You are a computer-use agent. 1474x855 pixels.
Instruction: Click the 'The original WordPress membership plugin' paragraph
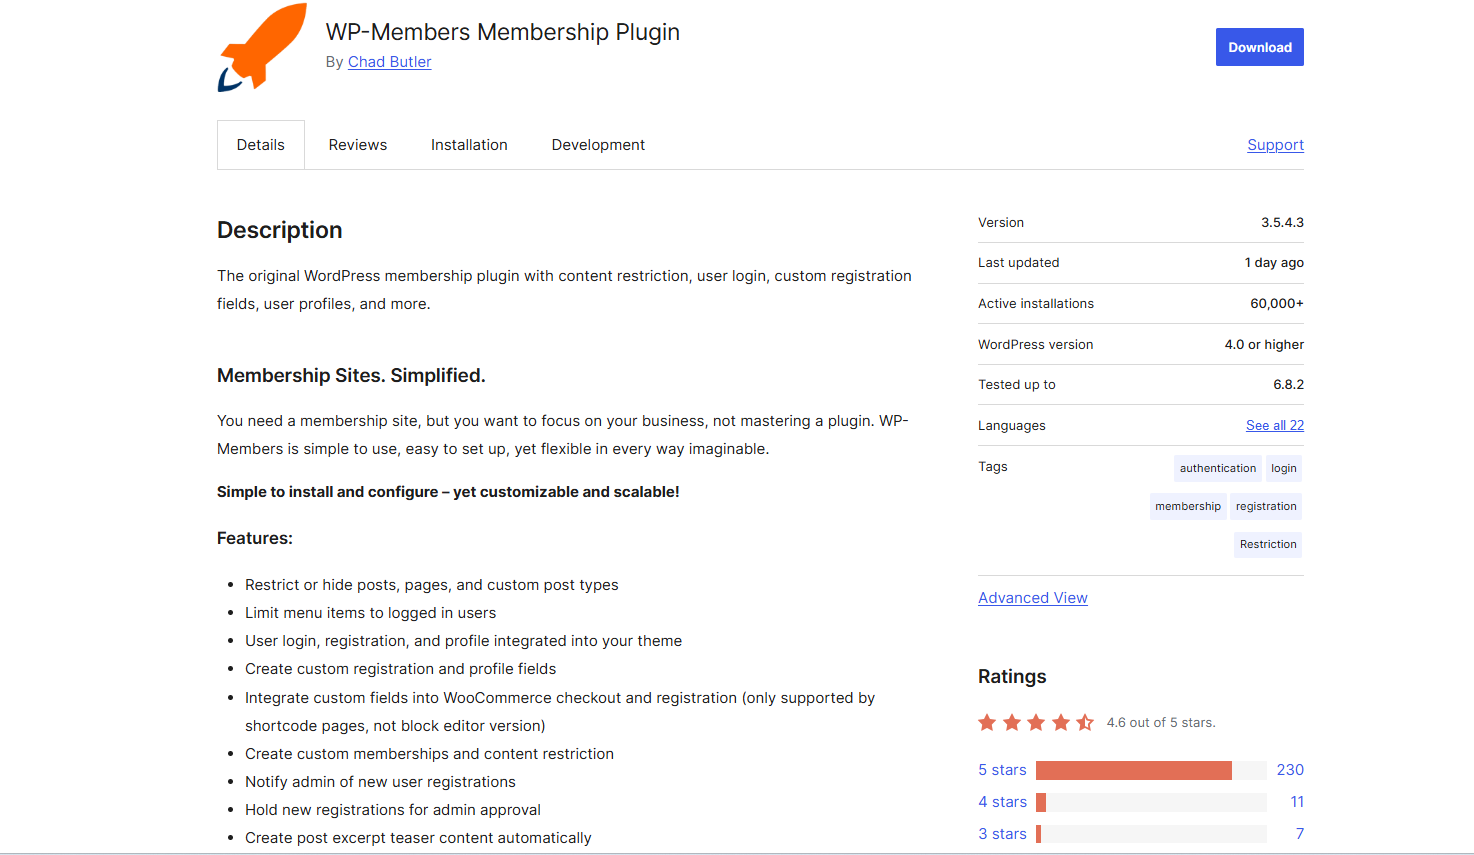click(565, 290)
